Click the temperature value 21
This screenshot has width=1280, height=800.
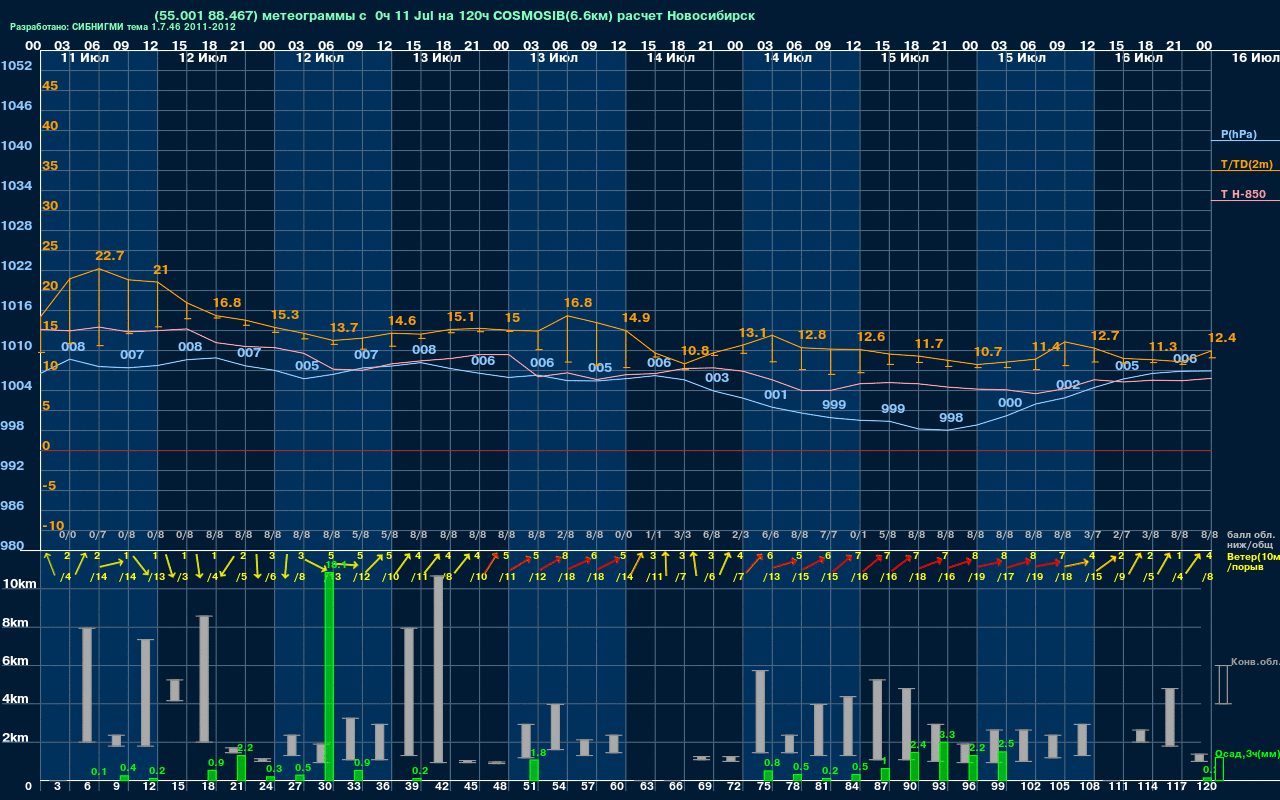click(160, 270)
